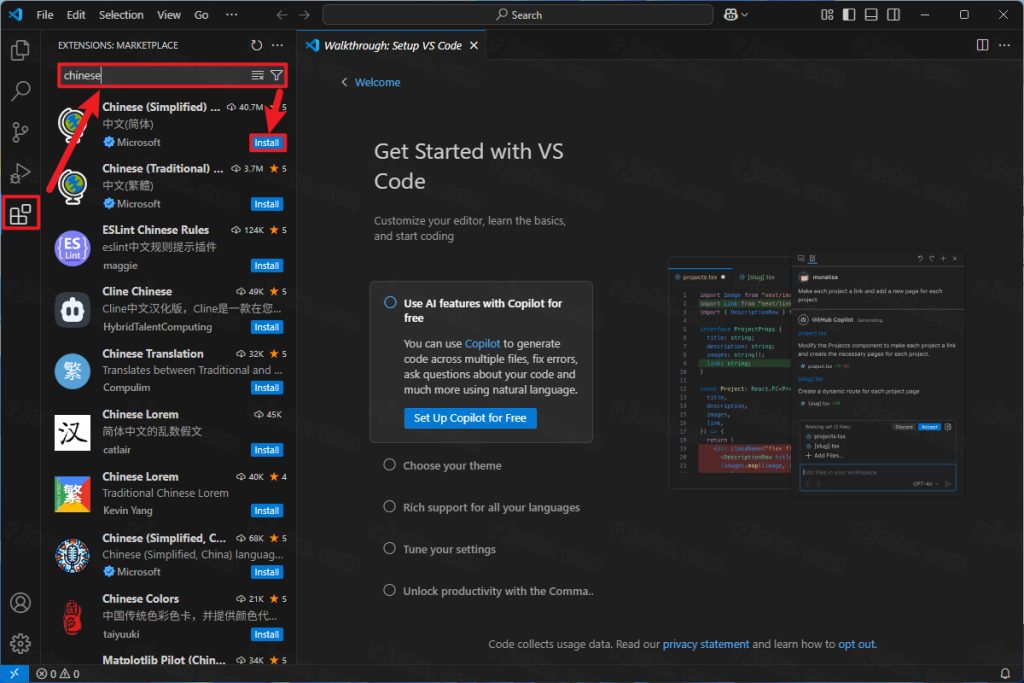
Task: Install Chinese Lorem by catlair
Action: [267, 450]
